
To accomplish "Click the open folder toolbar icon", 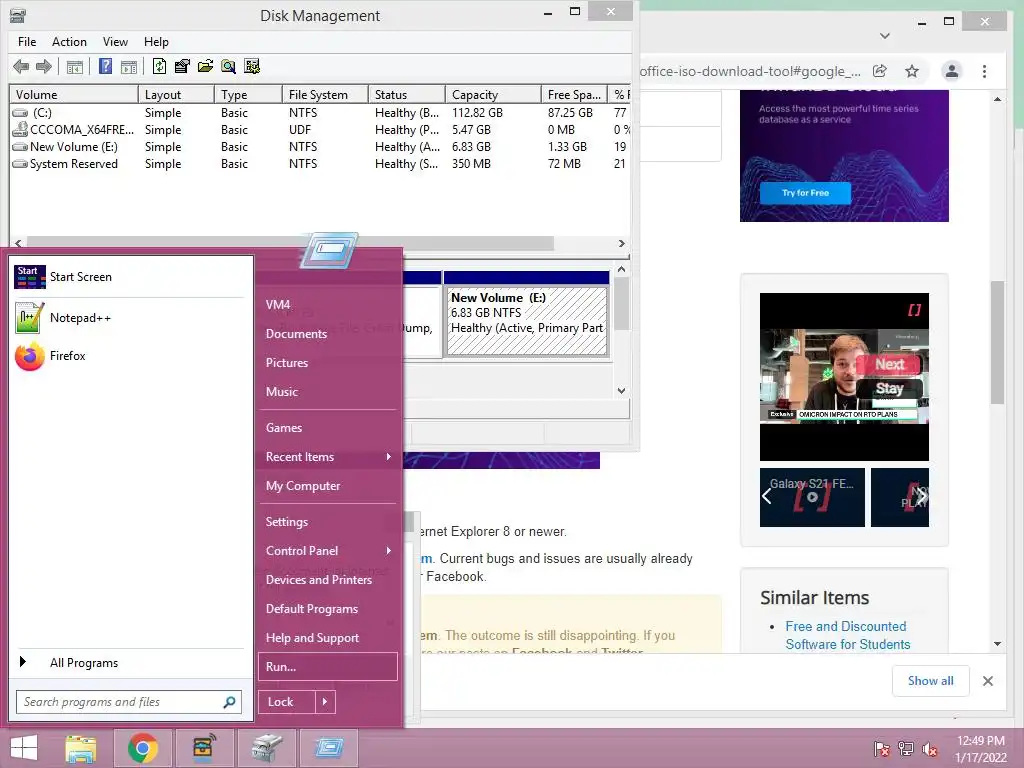I will pyautogui.click(x=205, y=66).
